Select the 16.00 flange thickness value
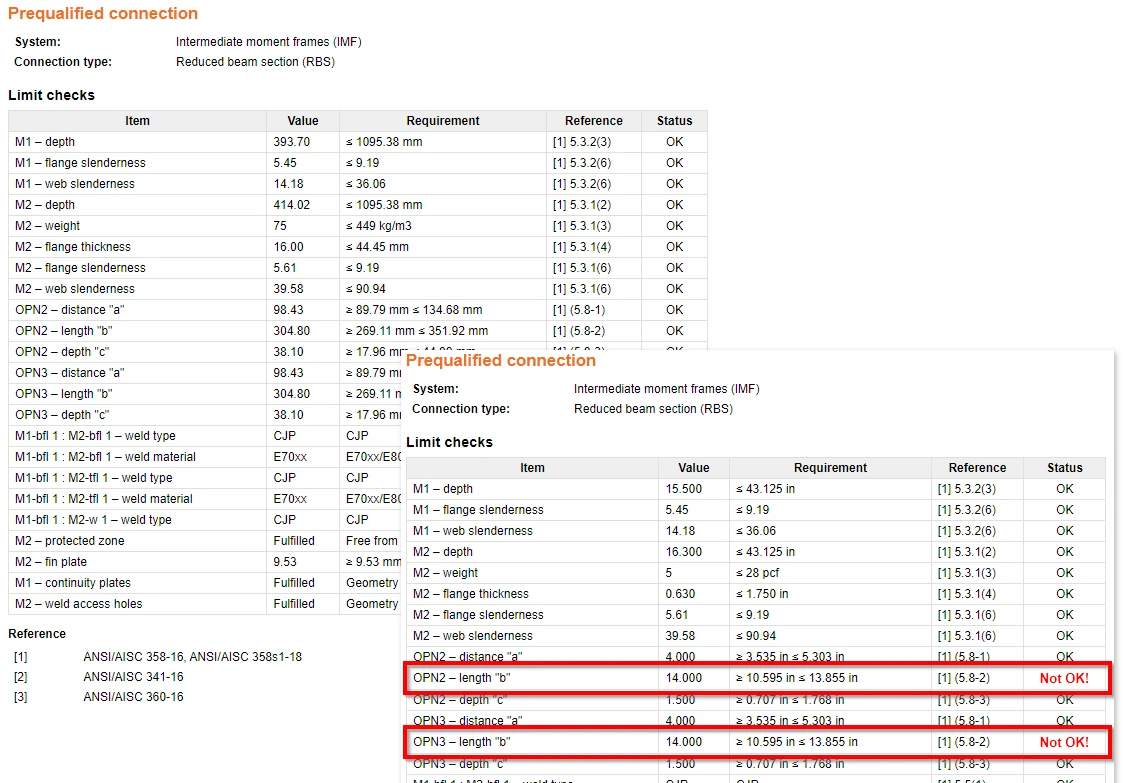The width and height of the screenshot is (1135, 783). (x=288, y=247)
